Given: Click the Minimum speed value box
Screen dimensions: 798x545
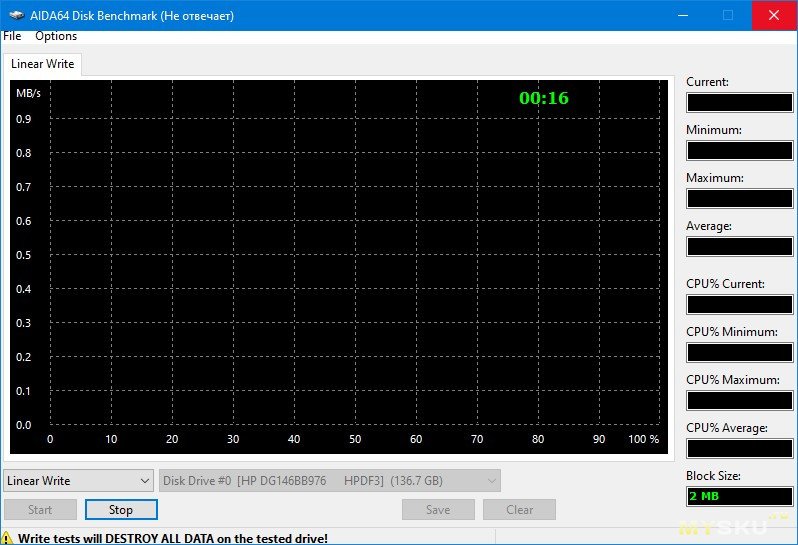Looking at the screenshot, I should pyautogui.click(x=739, y=150).
